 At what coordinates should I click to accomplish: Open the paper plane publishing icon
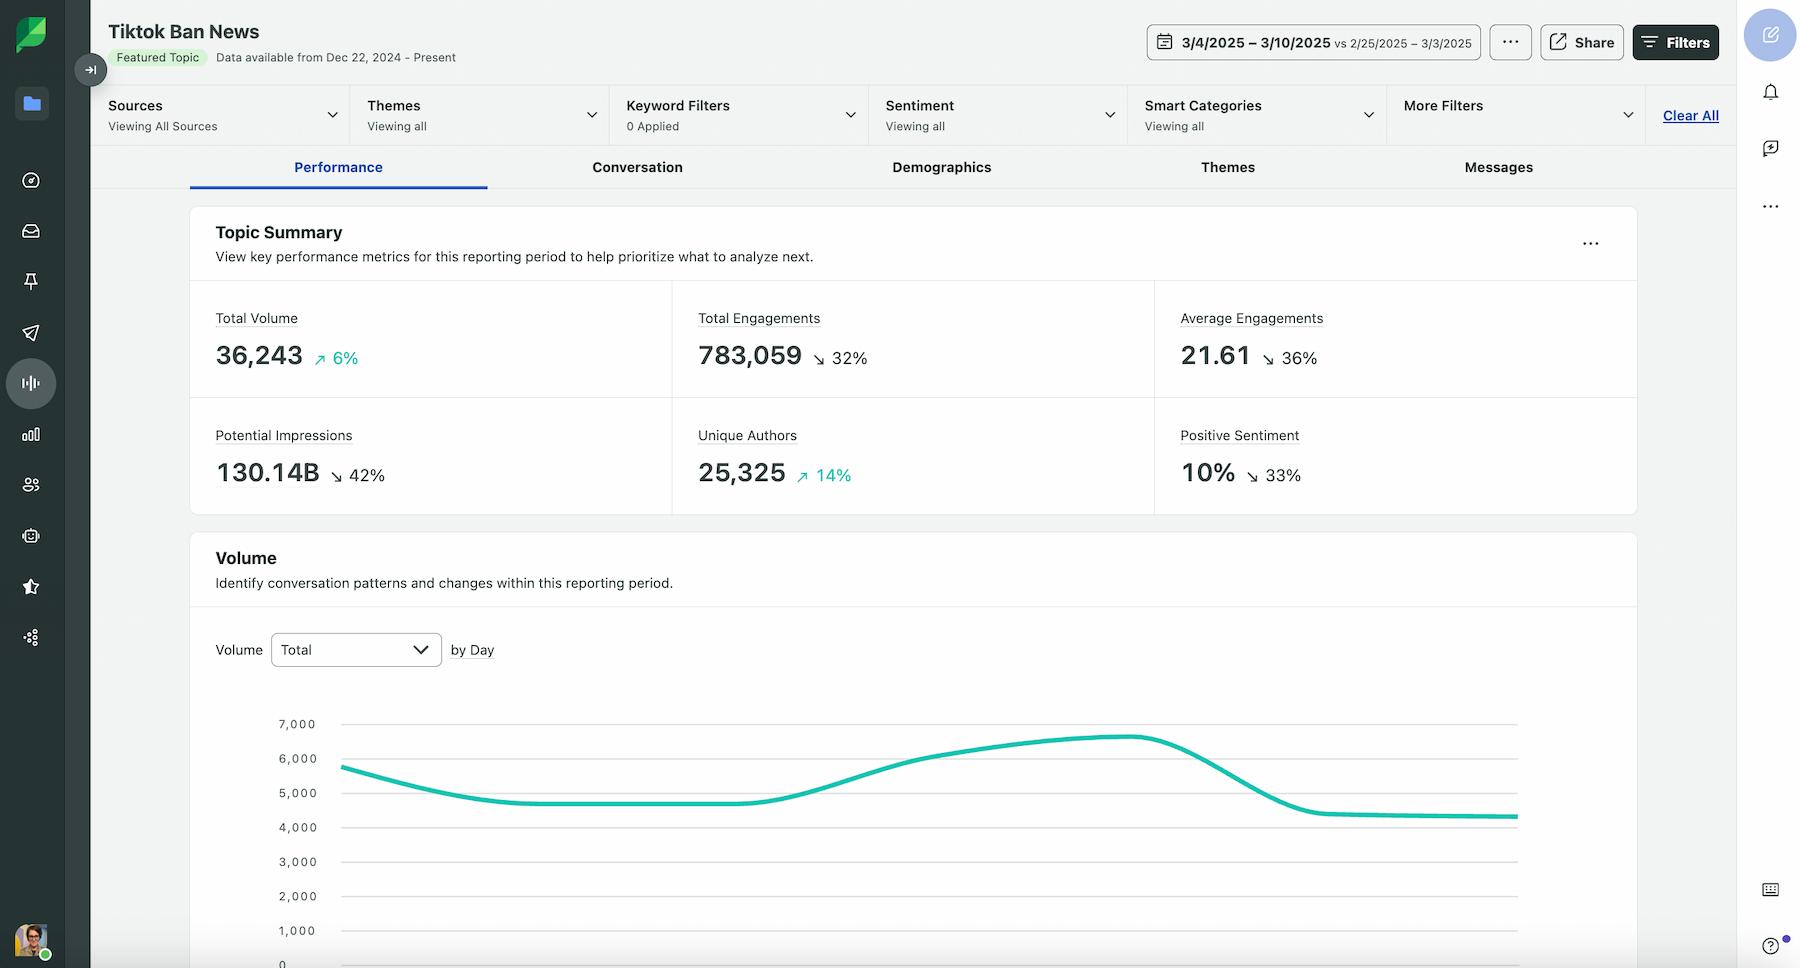(31, 333)
